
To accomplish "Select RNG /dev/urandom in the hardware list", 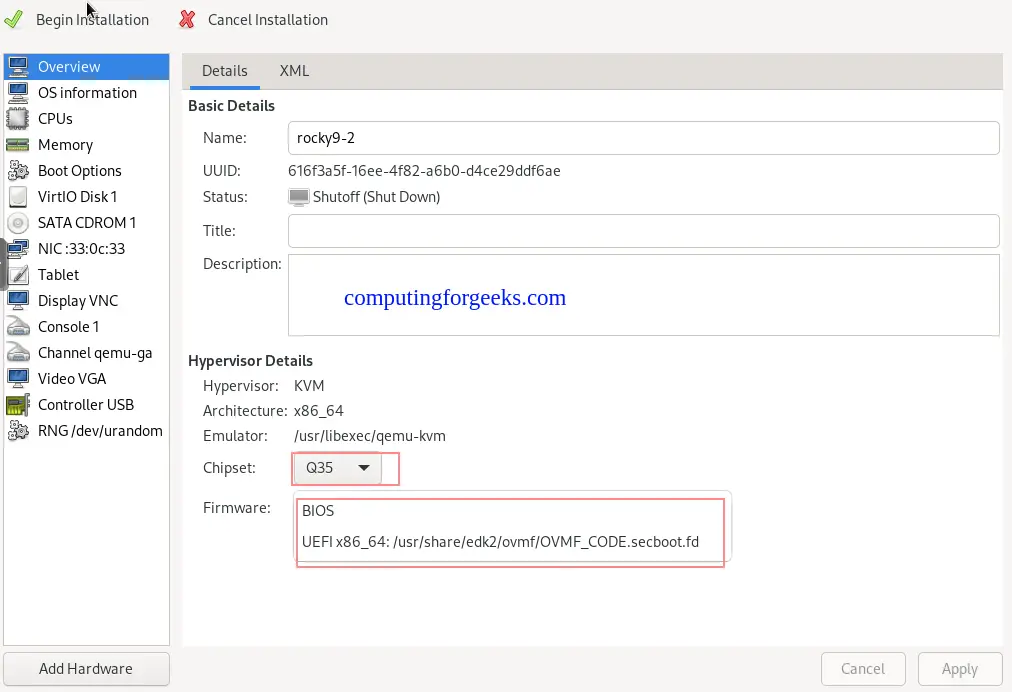I will 86,431.
